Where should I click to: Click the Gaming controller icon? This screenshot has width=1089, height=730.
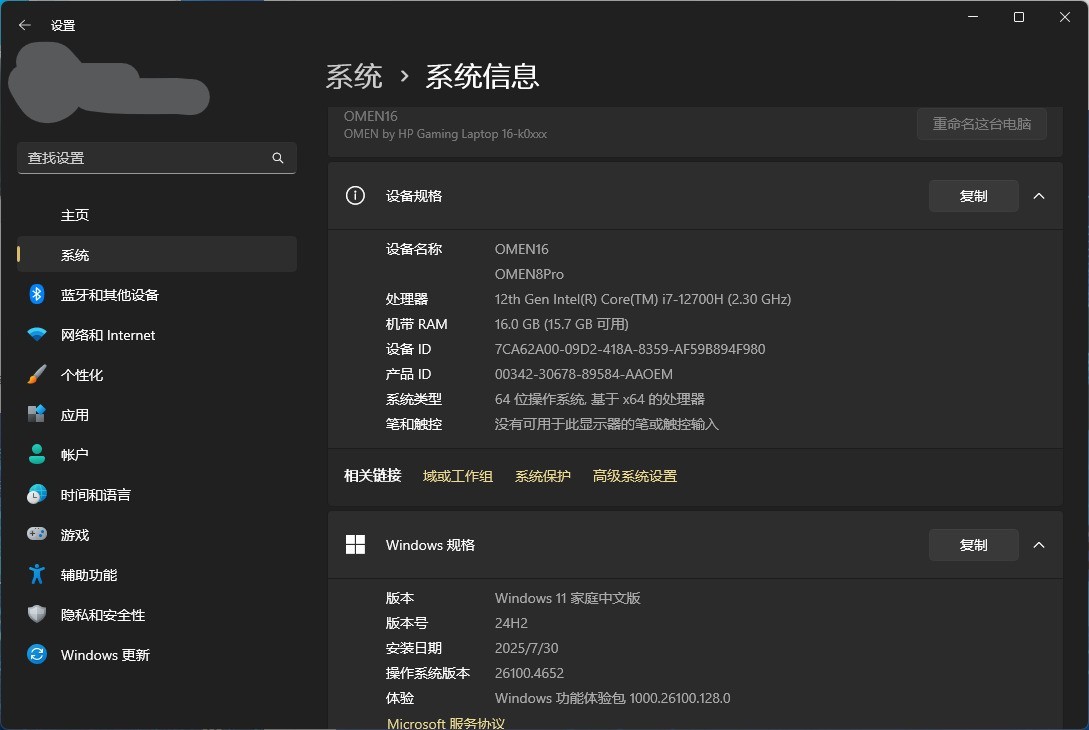click(x=37, y=535)
